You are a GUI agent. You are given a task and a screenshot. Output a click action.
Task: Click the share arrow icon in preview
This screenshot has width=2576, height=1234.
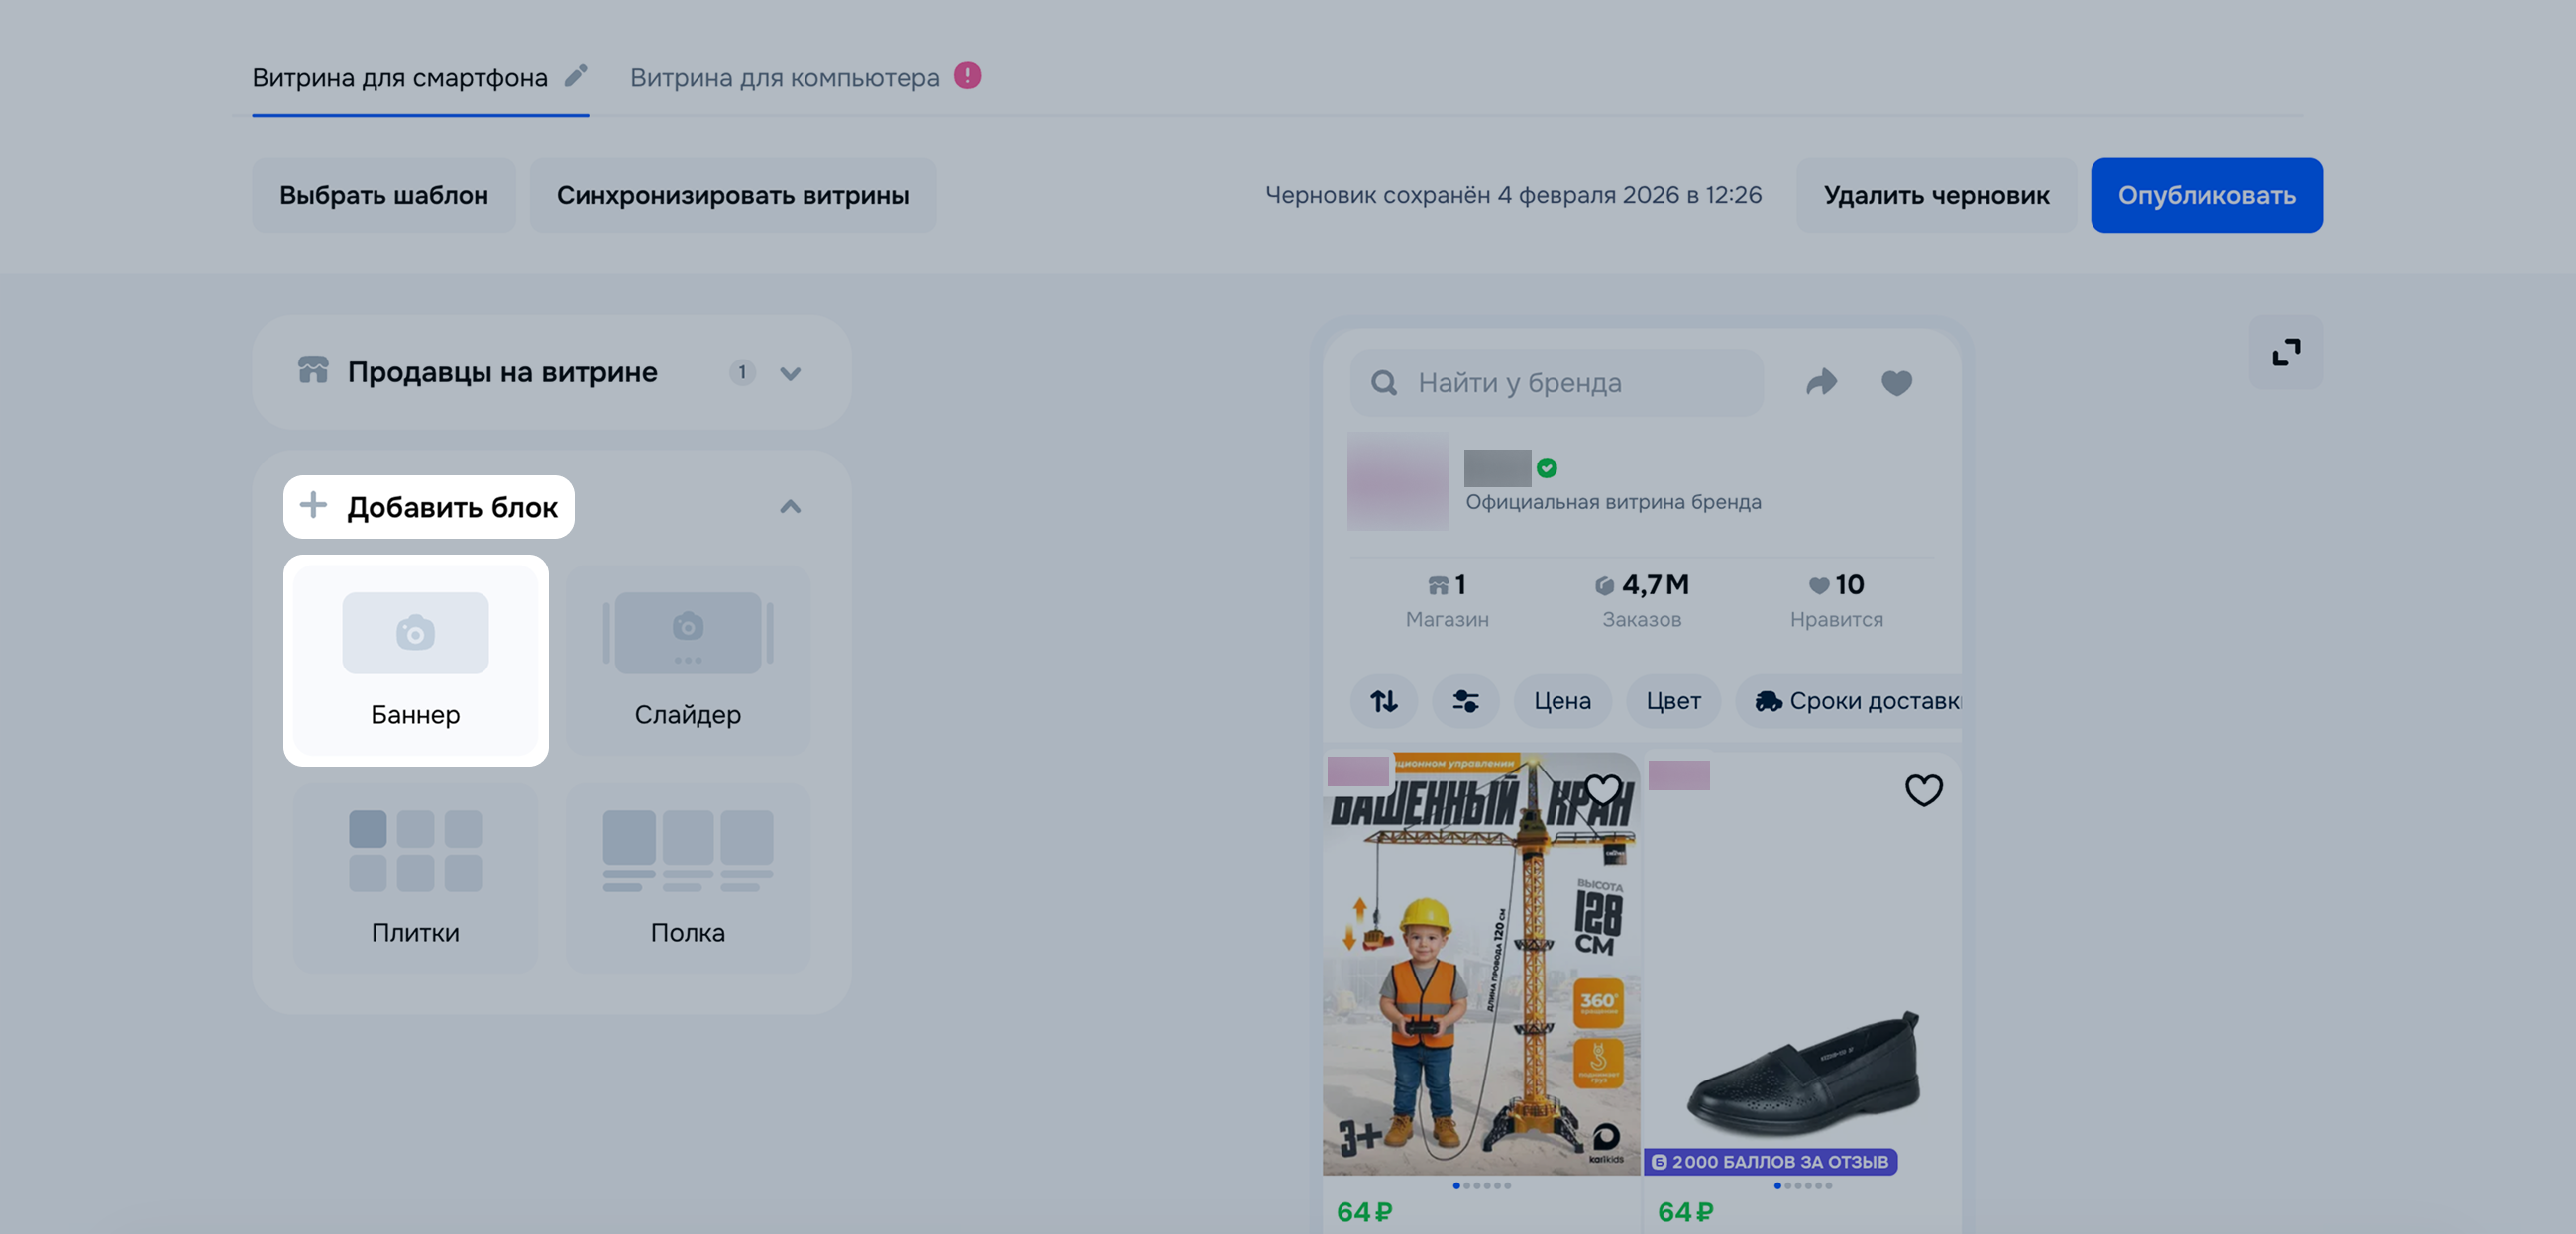point(1821,382)
